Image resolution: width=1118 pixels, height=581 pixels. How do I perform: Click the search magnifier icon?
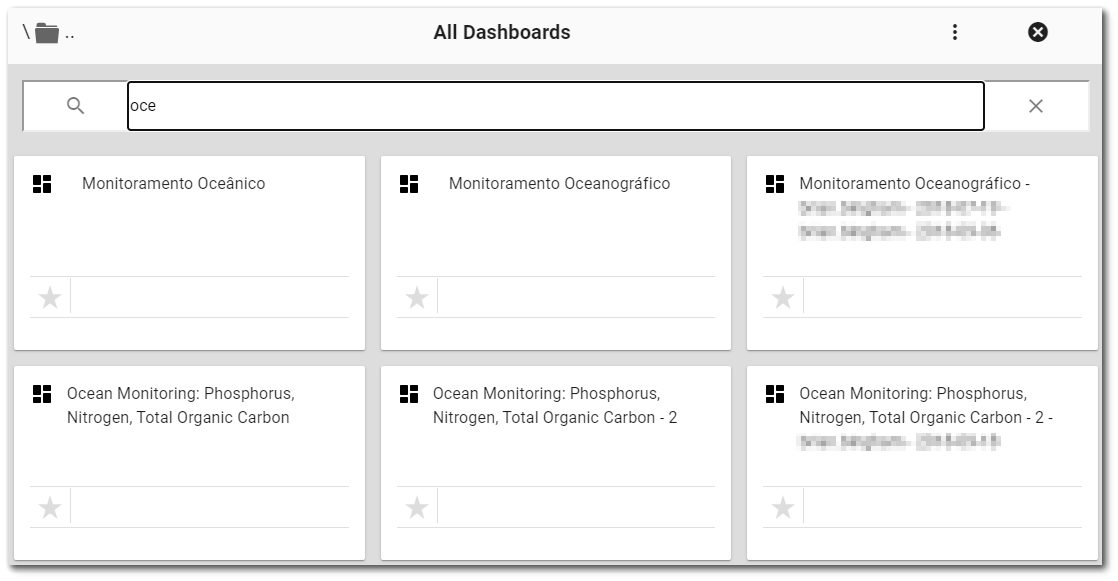(75, 104)
